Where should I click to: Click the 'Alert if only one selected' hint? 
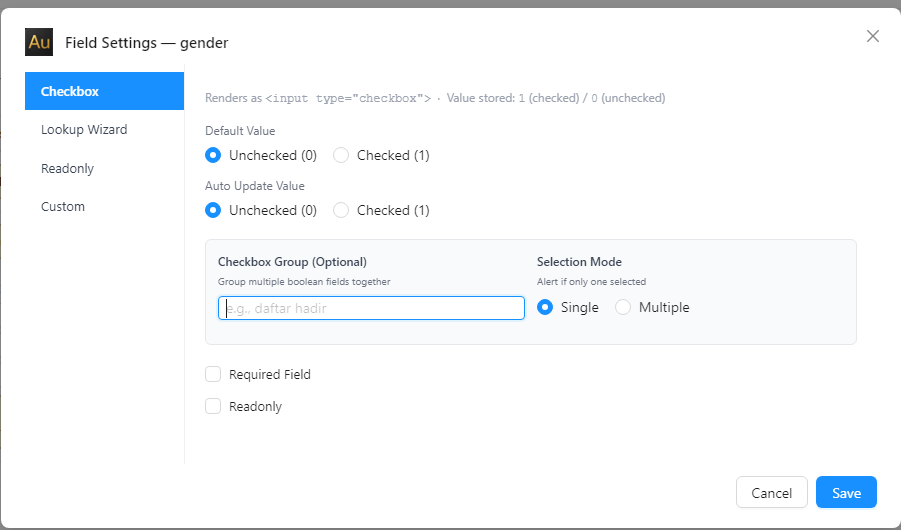(591, 282)
